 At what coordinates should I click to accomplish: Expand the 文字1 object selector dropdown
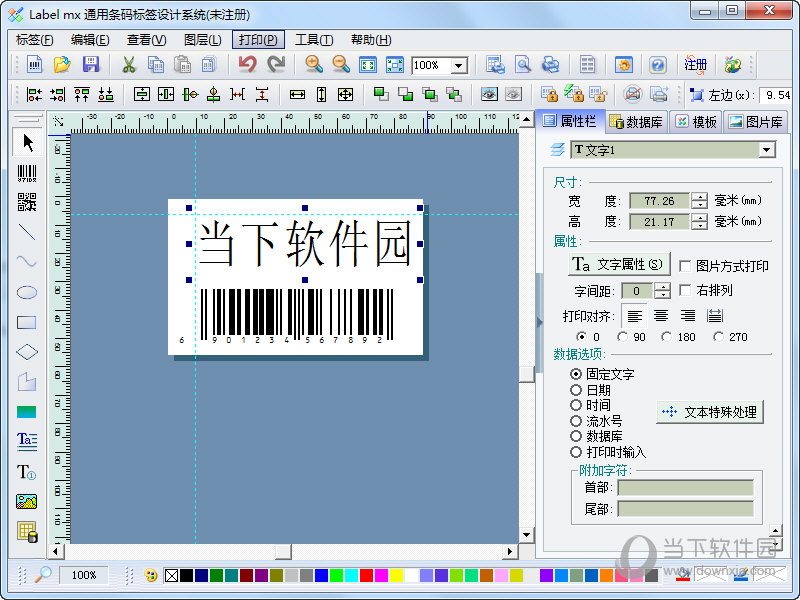[766, 150]
